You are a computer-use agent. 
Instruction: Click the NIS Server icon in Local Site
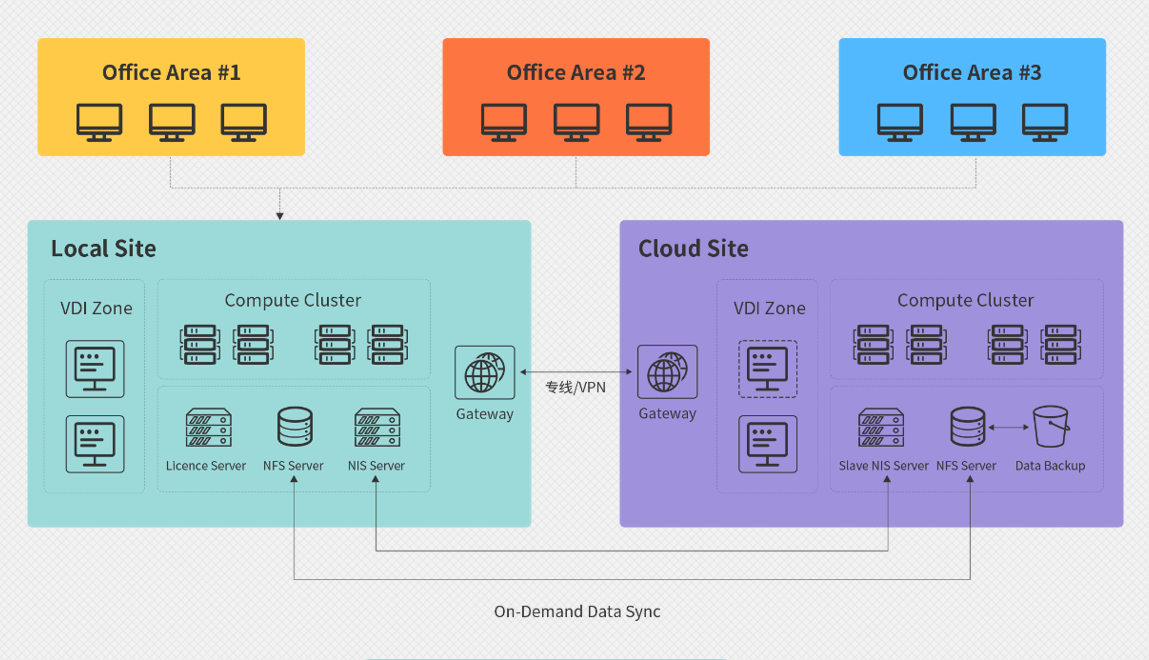pos(377,427)
